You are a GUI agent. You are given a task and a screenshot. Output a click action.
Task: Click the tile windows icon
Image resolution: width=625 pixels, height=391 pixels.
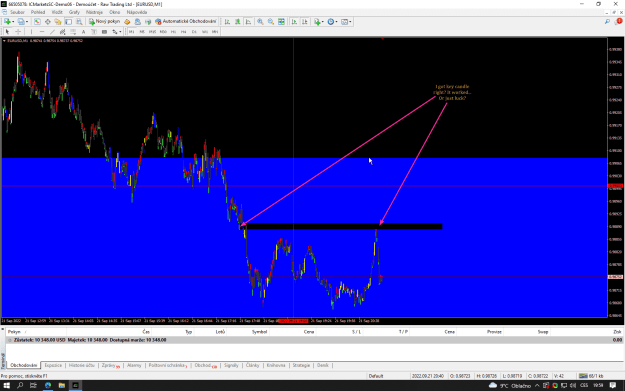coord(281,22)
